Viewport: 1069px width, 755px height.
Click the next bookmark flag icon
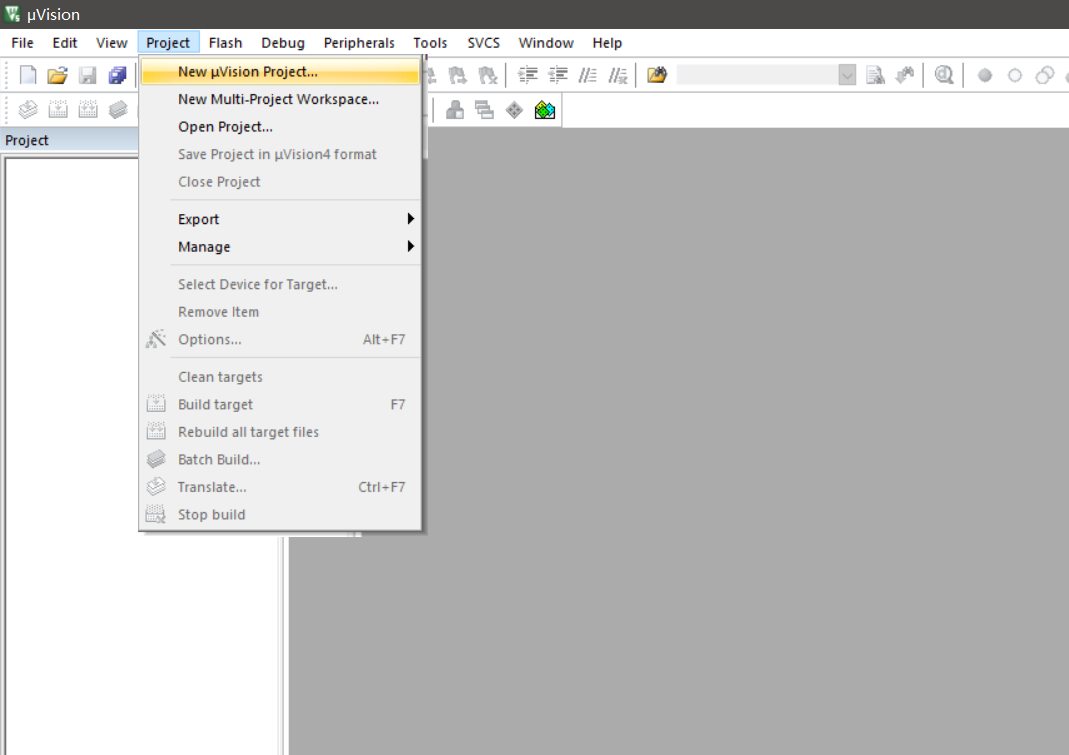point(457,75)
